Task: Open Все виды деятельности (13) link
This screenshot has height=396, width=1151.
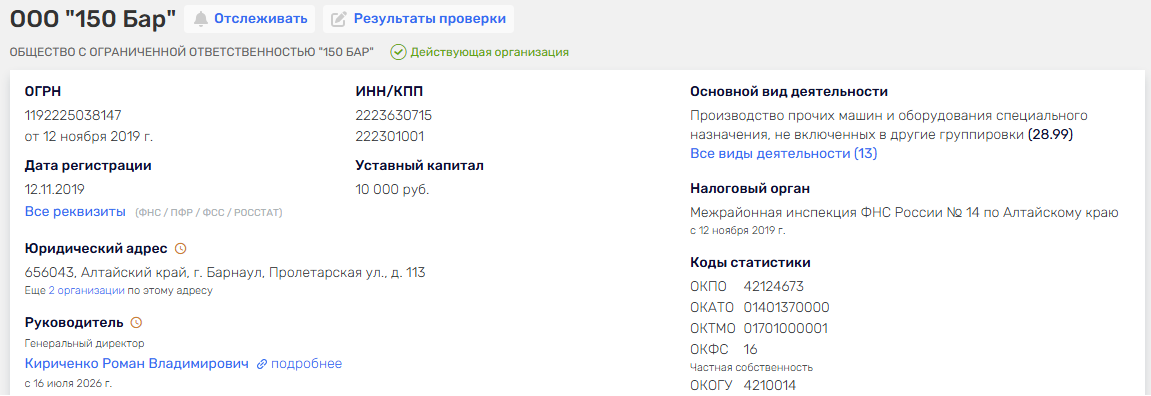Action: [x=784, y=154]
